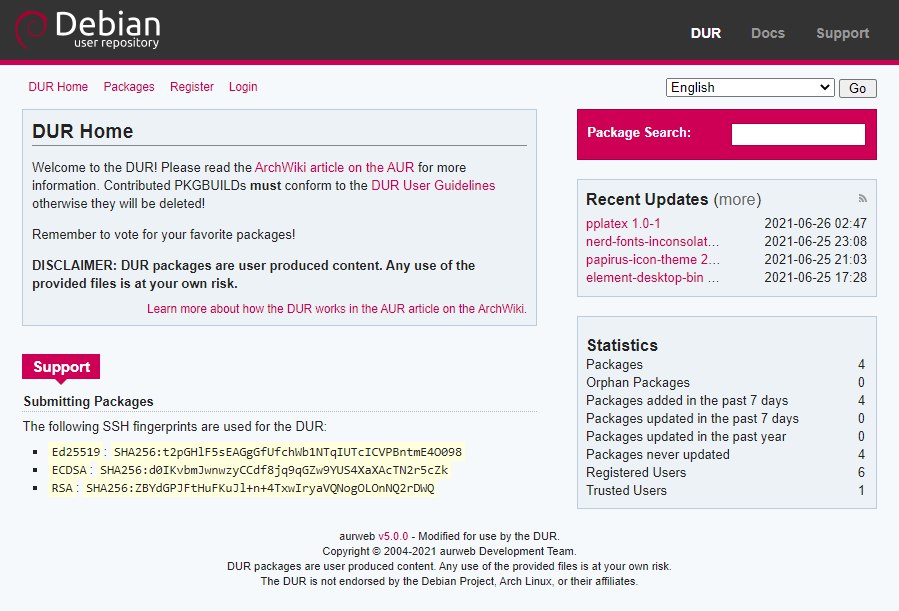Open Learn more about how DUR works link
Image resolution: width=899 pixels, height=611 pixels.
tap(337, 308)
